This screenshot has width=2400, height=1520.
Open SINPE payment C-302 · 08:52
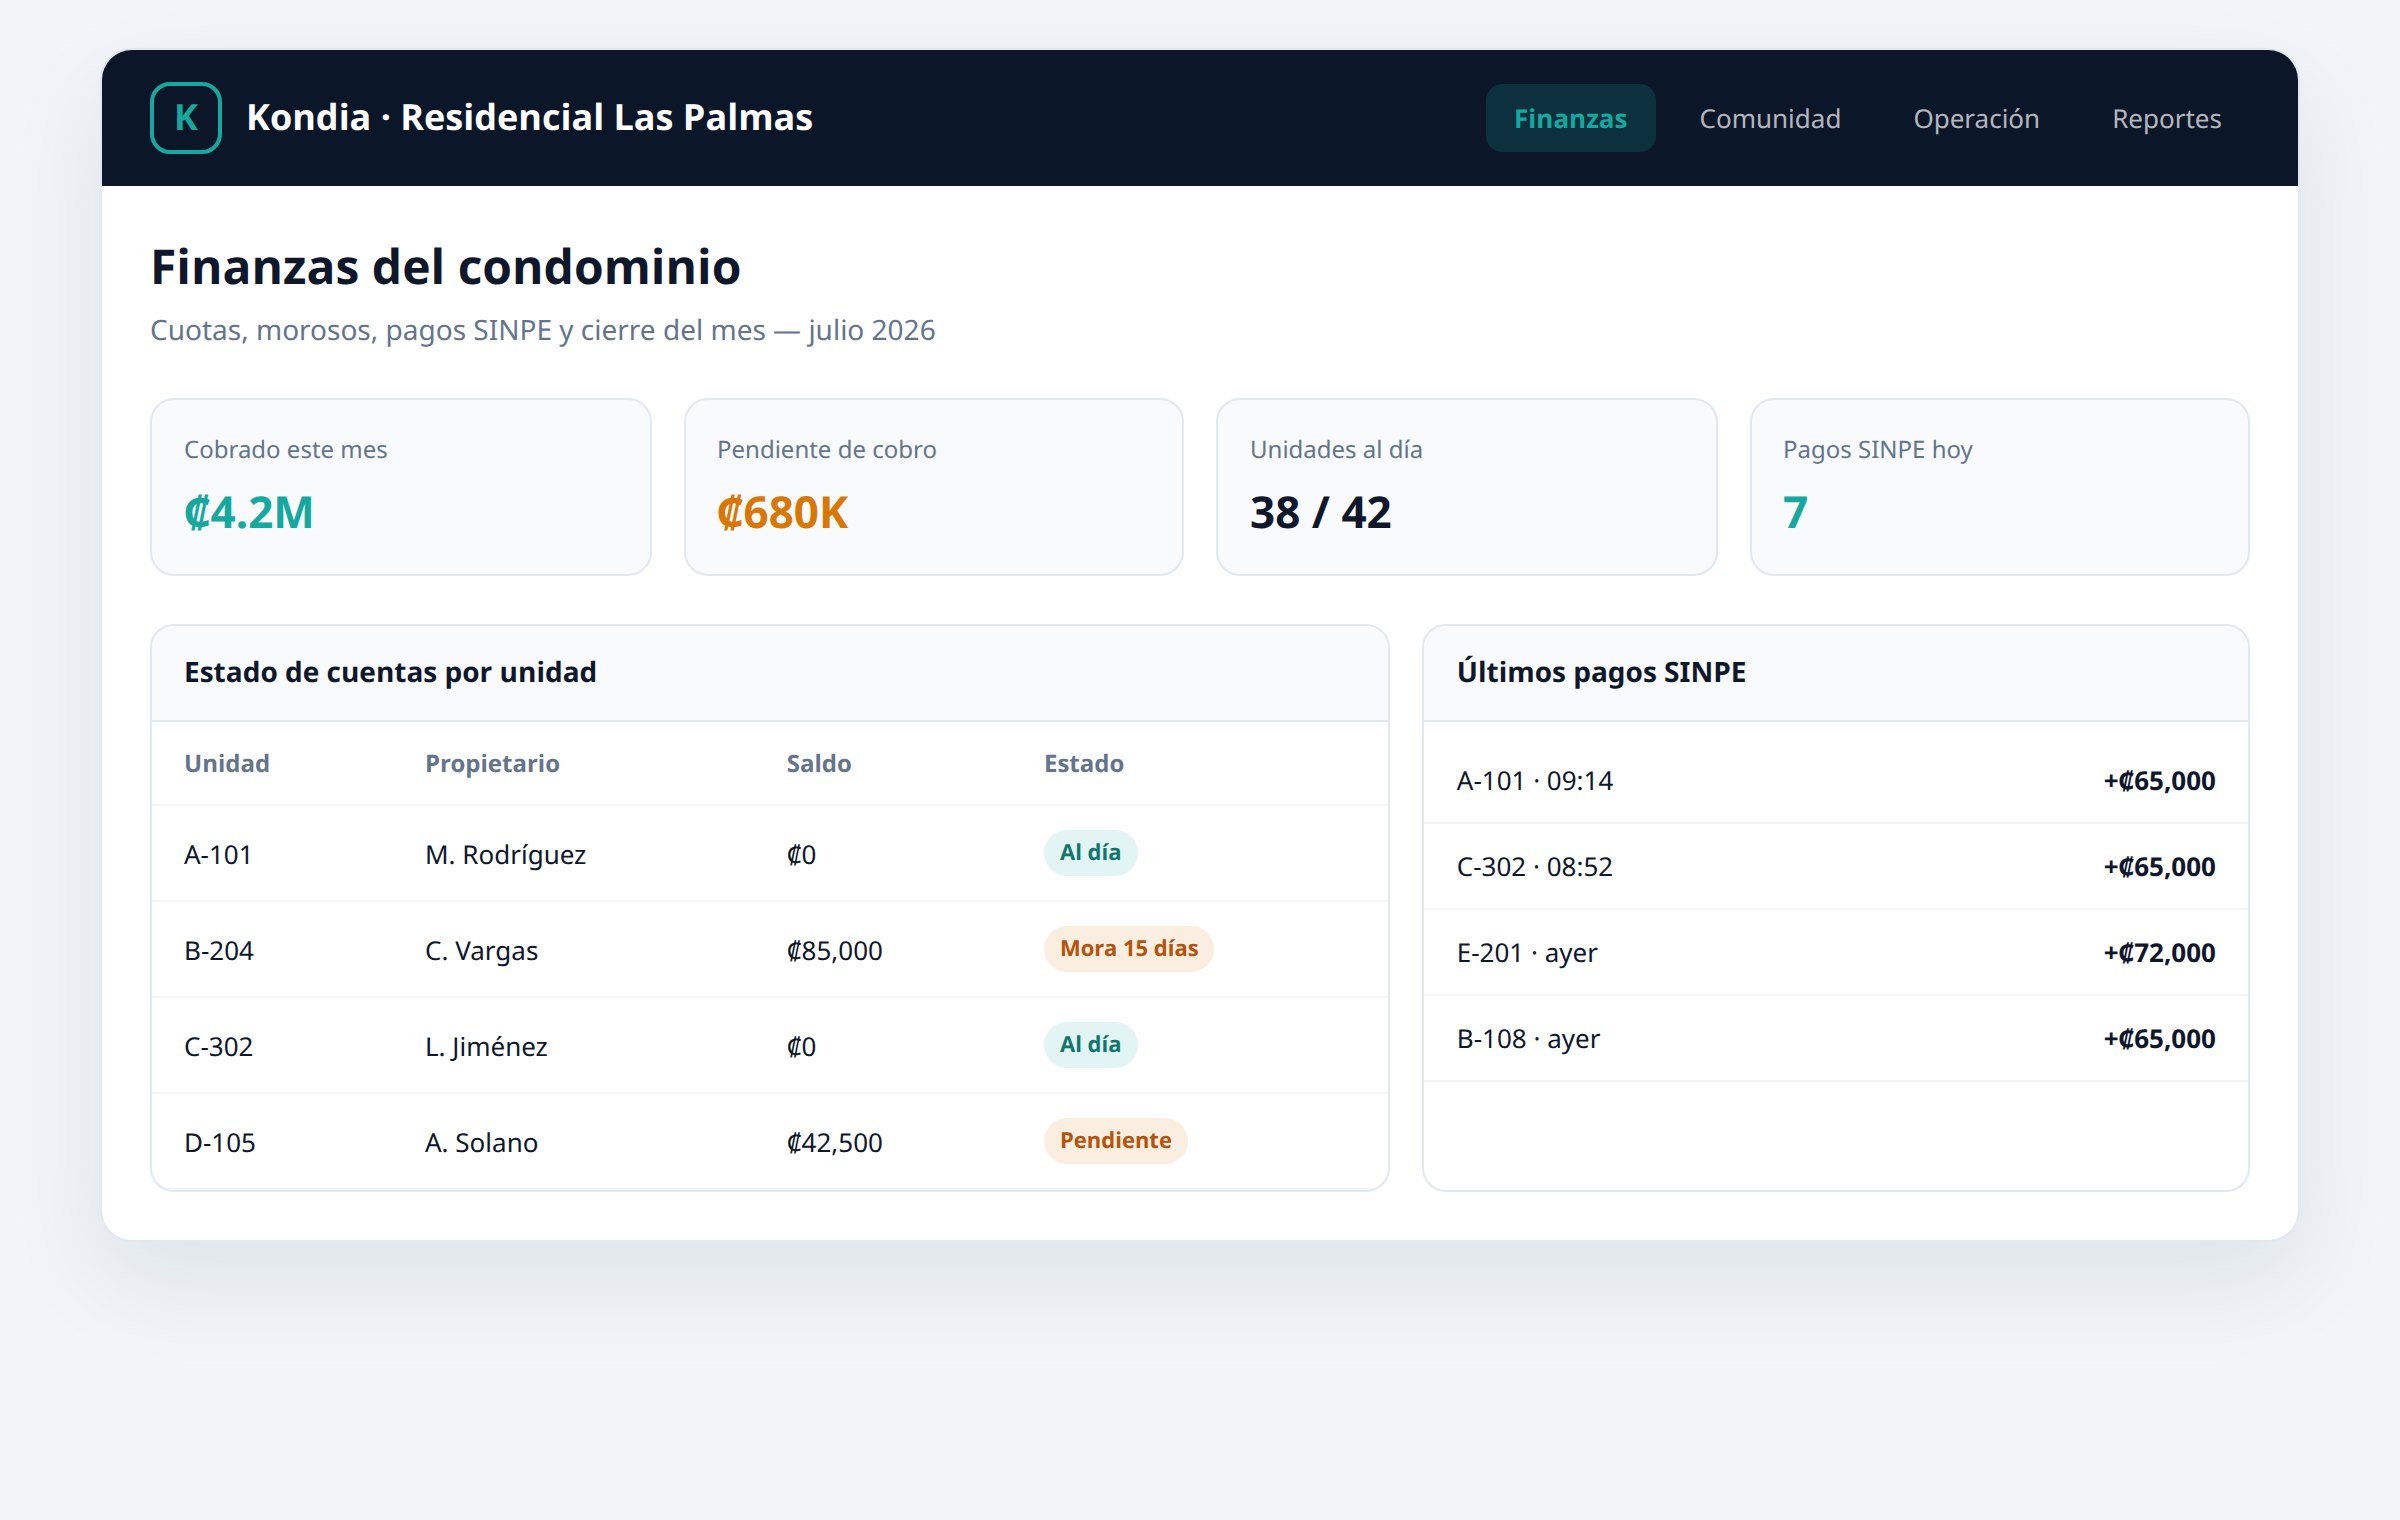pyautogui.click(x=1836, y=867)
